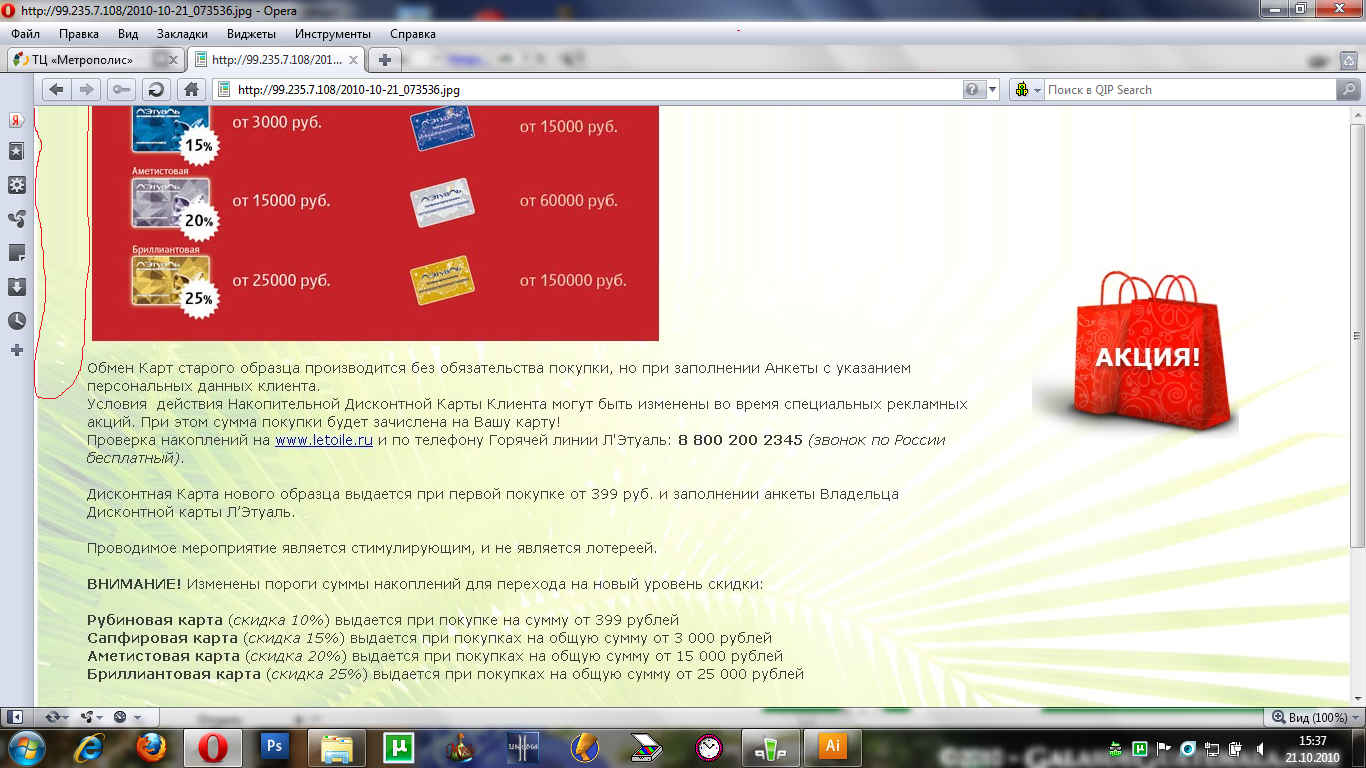The width and height of the screenshot is (1366, 768).
Task: Open Windows Explorer folder in taskbar
Action: coord(336,747)
